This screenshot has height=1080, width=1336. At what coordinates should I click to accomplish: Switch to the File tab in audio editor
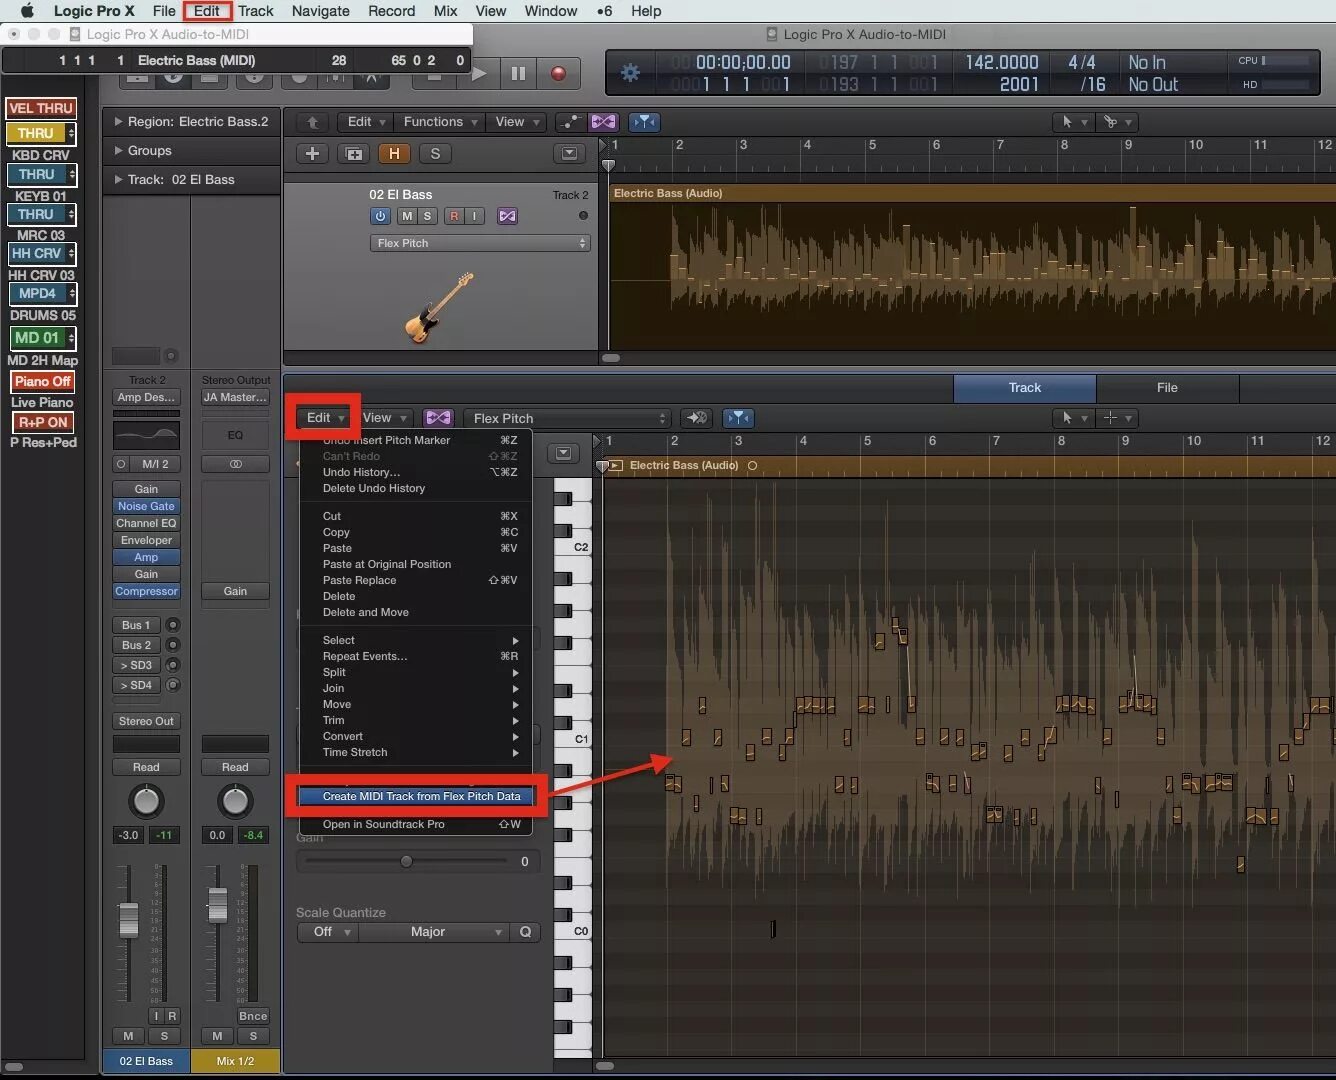pyautogui.click(x=1167, y=388)
